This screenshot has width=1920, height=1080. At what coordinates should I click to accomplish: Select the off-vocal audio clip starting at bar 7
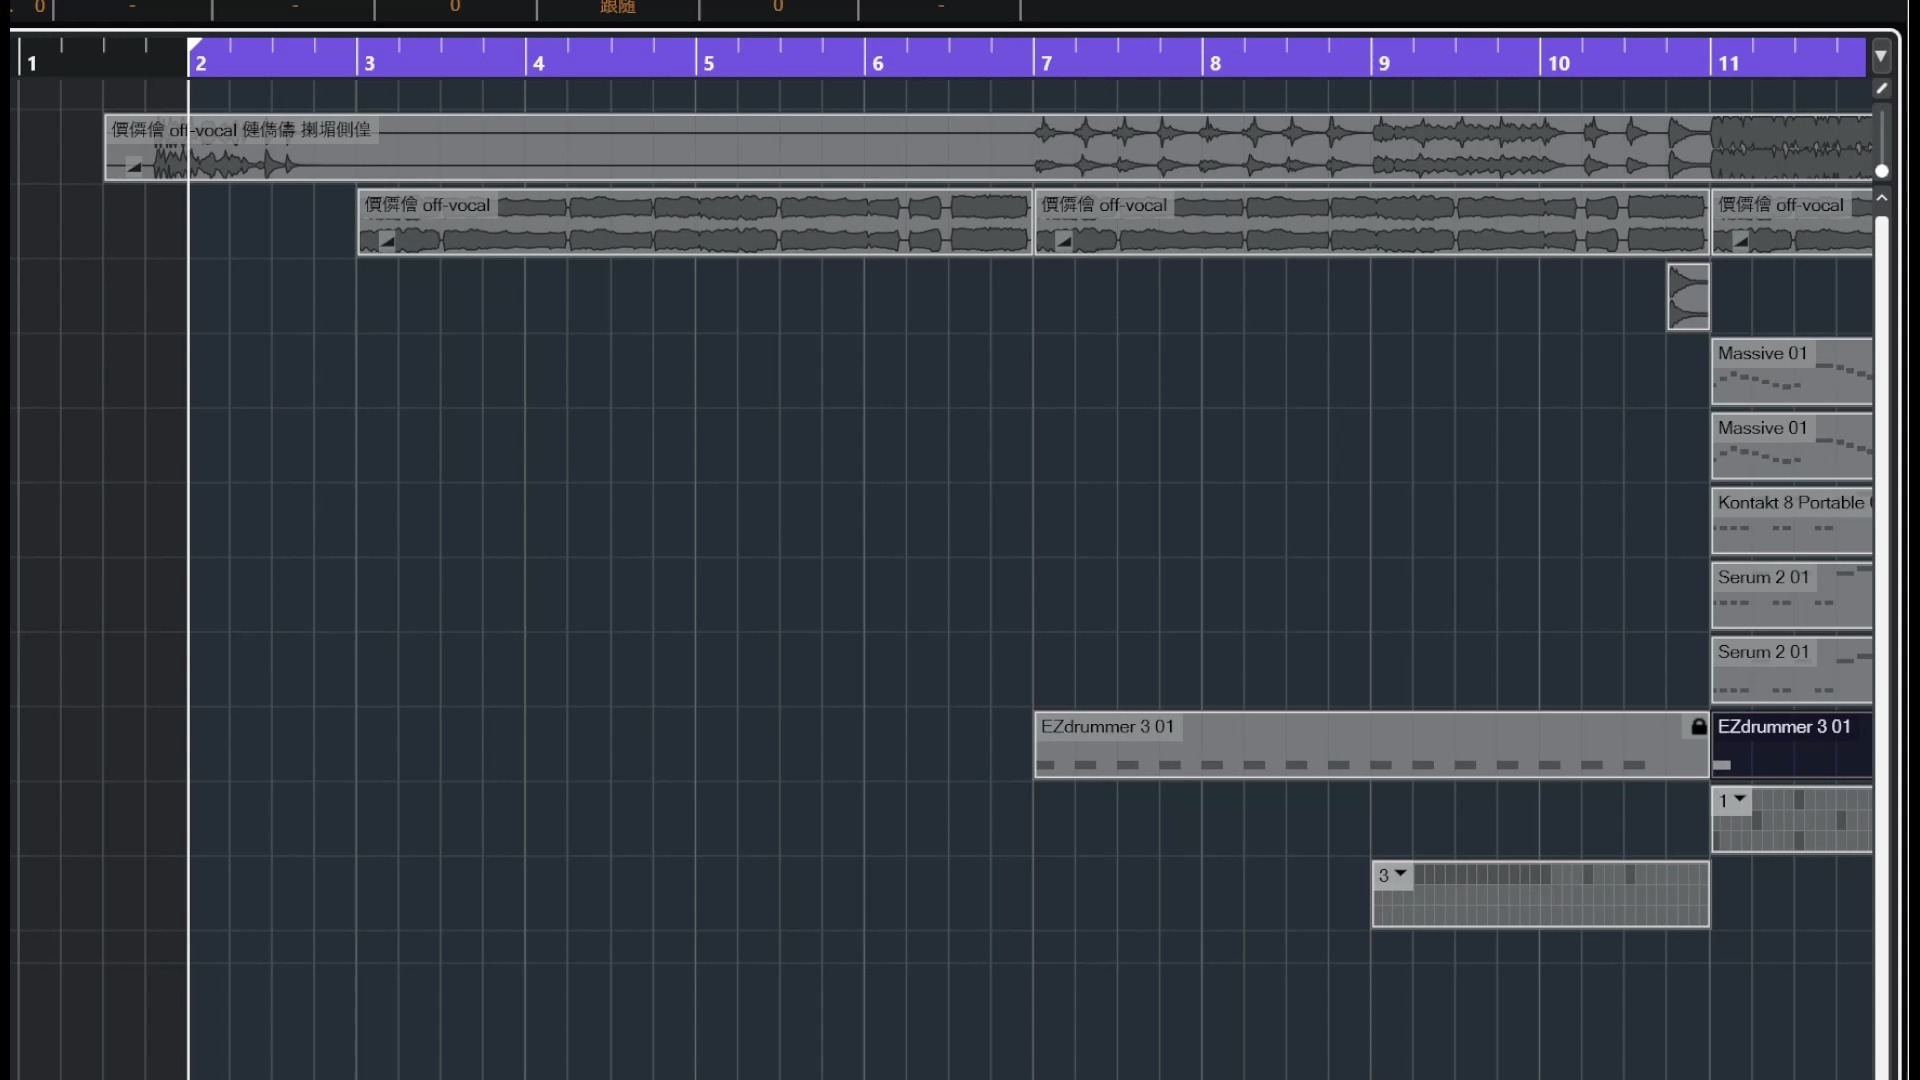point(1372,222)
